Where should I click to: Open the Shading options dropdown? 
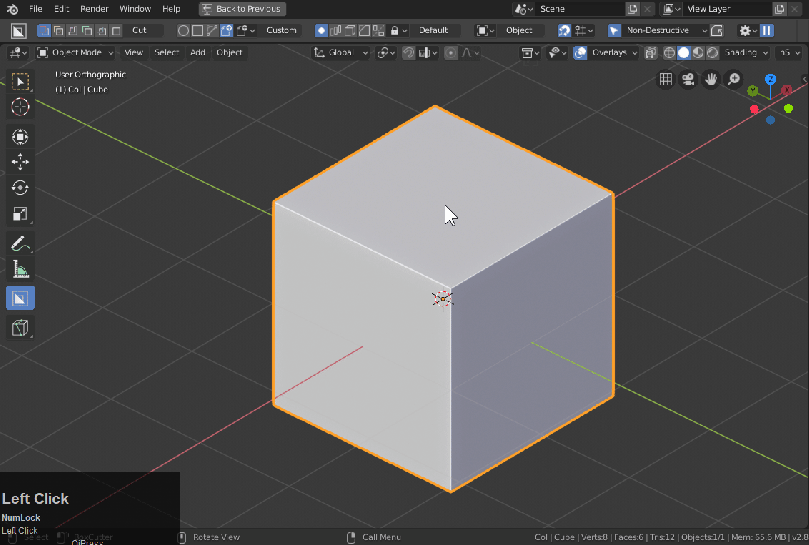tap(745, 53)
